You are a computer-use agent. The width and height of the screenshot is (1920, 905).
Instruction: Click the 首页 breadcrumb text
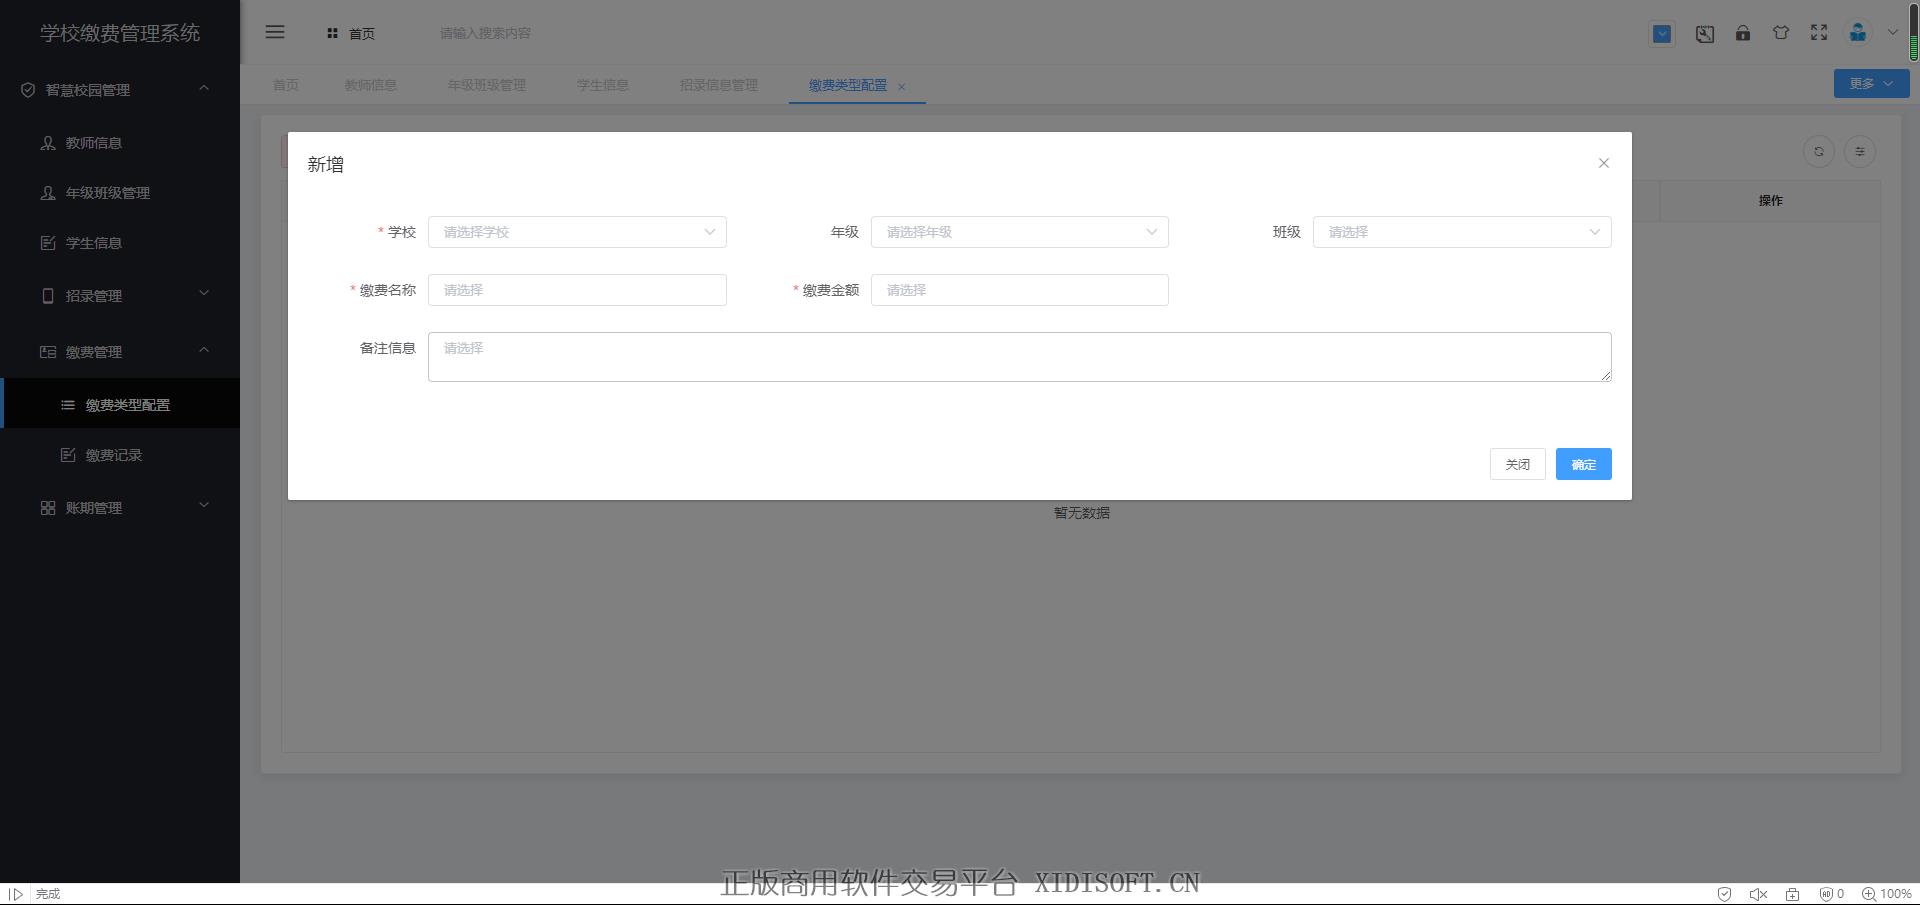362,34
